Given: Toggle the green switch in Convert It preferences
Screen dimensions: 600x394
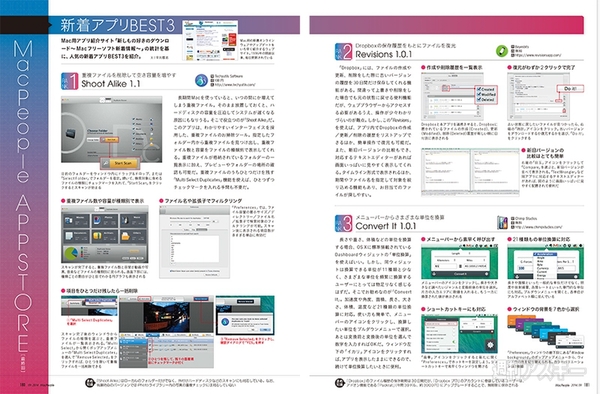Looking at the screenshot, I should tap(453, 341).
